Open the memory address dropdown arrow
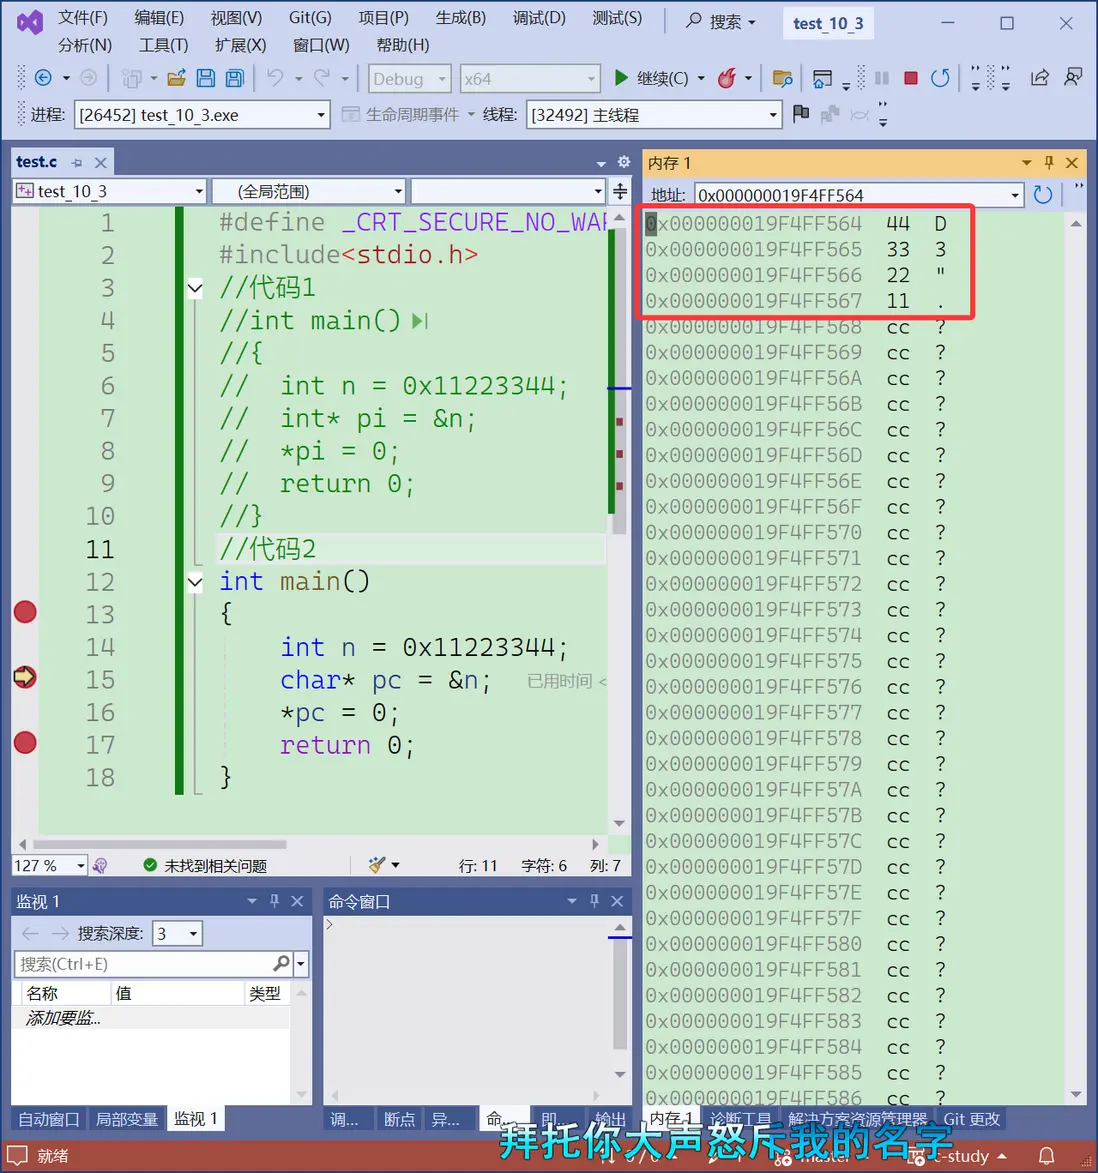The image size is (1098, 1173). pos(1014,195)
